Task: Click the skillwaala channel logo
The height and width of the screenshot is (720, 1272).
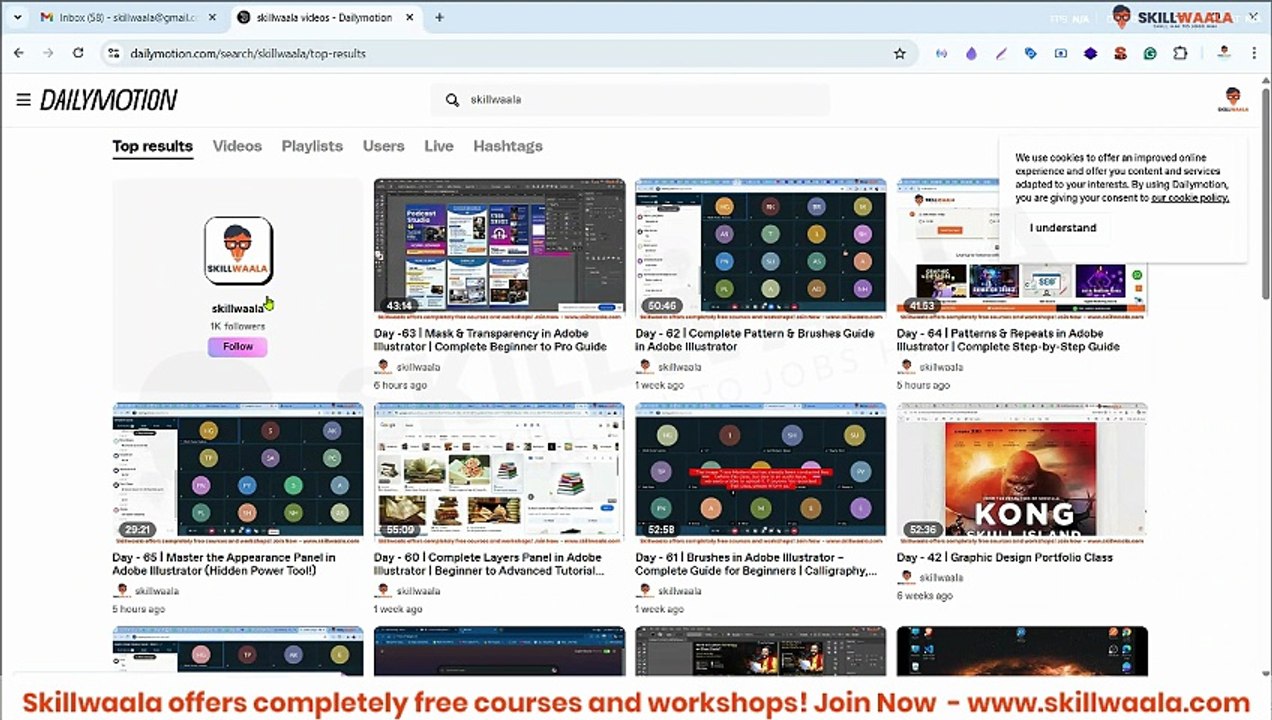Action: tap(238, 251)
